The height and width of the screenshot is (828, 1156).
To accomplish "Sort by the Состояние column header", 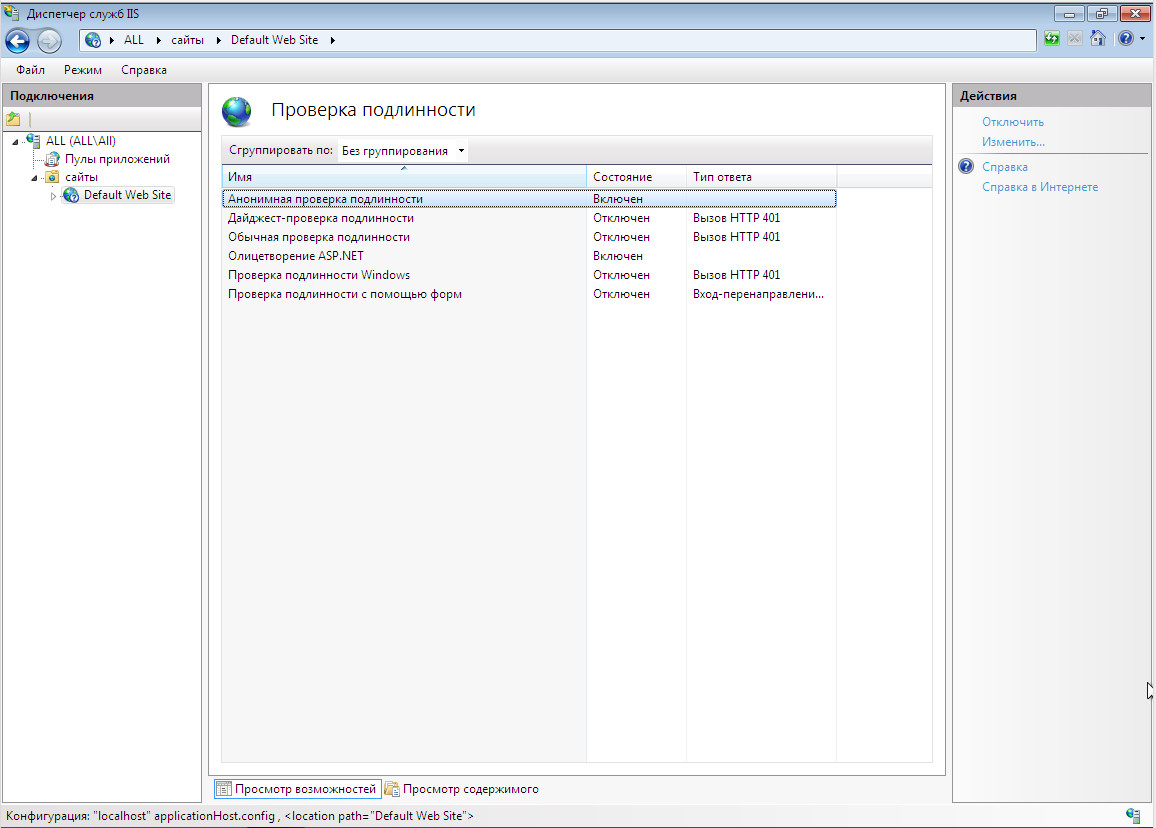I will coord(636,177).
